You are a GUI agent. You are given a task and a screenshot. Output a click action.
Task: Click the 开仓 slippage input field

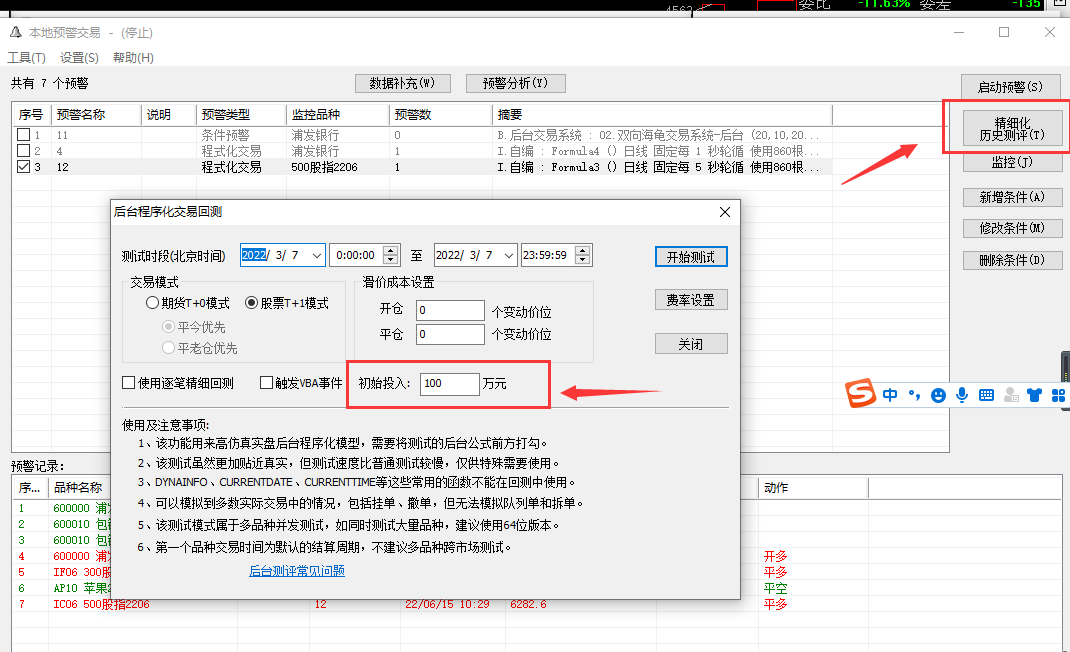(450, 310)
